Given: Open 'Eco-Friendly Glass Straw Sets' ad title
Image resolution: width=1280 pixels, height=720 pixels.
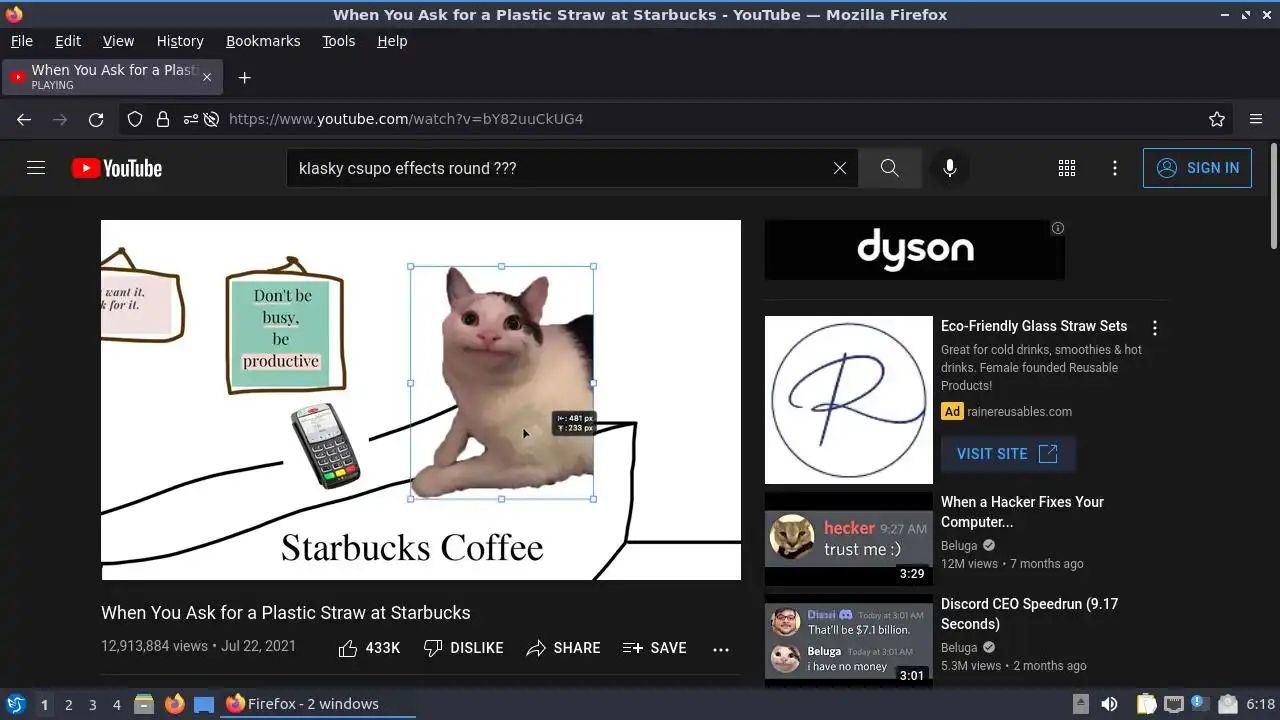Looking at the screenshot, I should [x=1034, y=326].
